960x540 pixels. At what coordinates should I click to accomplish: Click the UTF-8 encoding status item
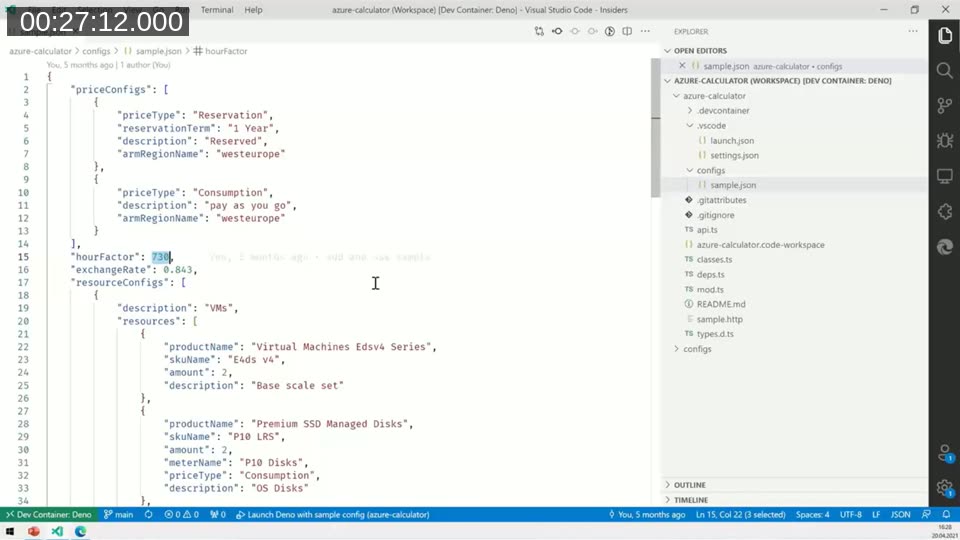(x=850, y=515)
